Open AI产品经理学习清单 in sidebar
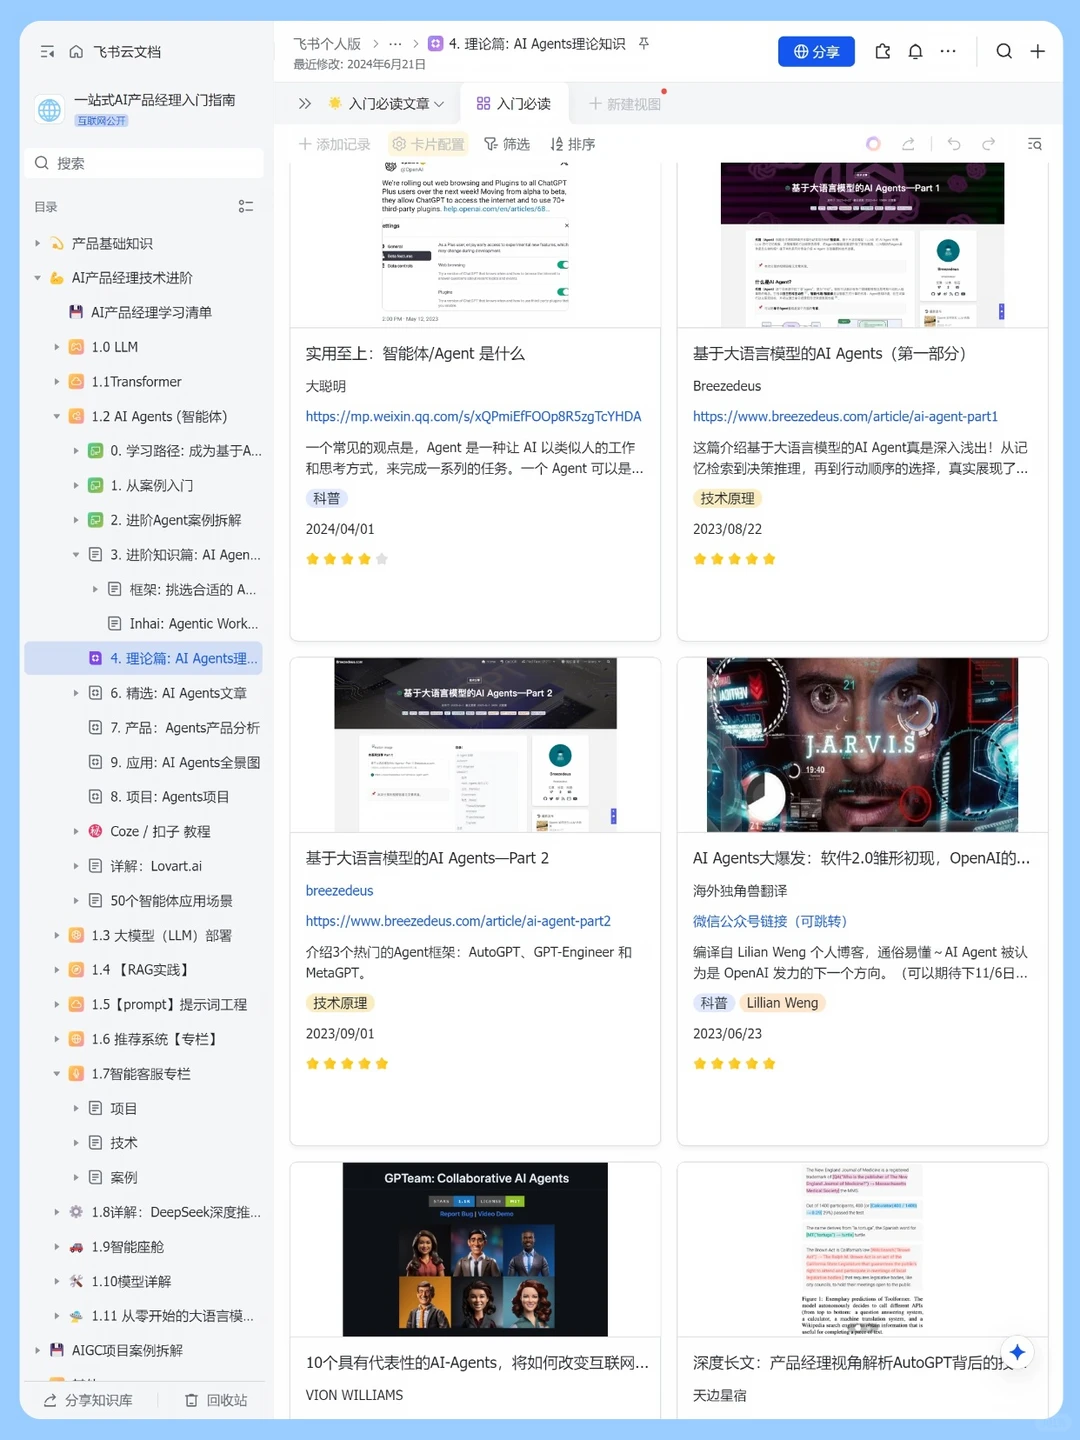Image resolution: width=1080 pixels, height=1440 pixels. [150, 312]
